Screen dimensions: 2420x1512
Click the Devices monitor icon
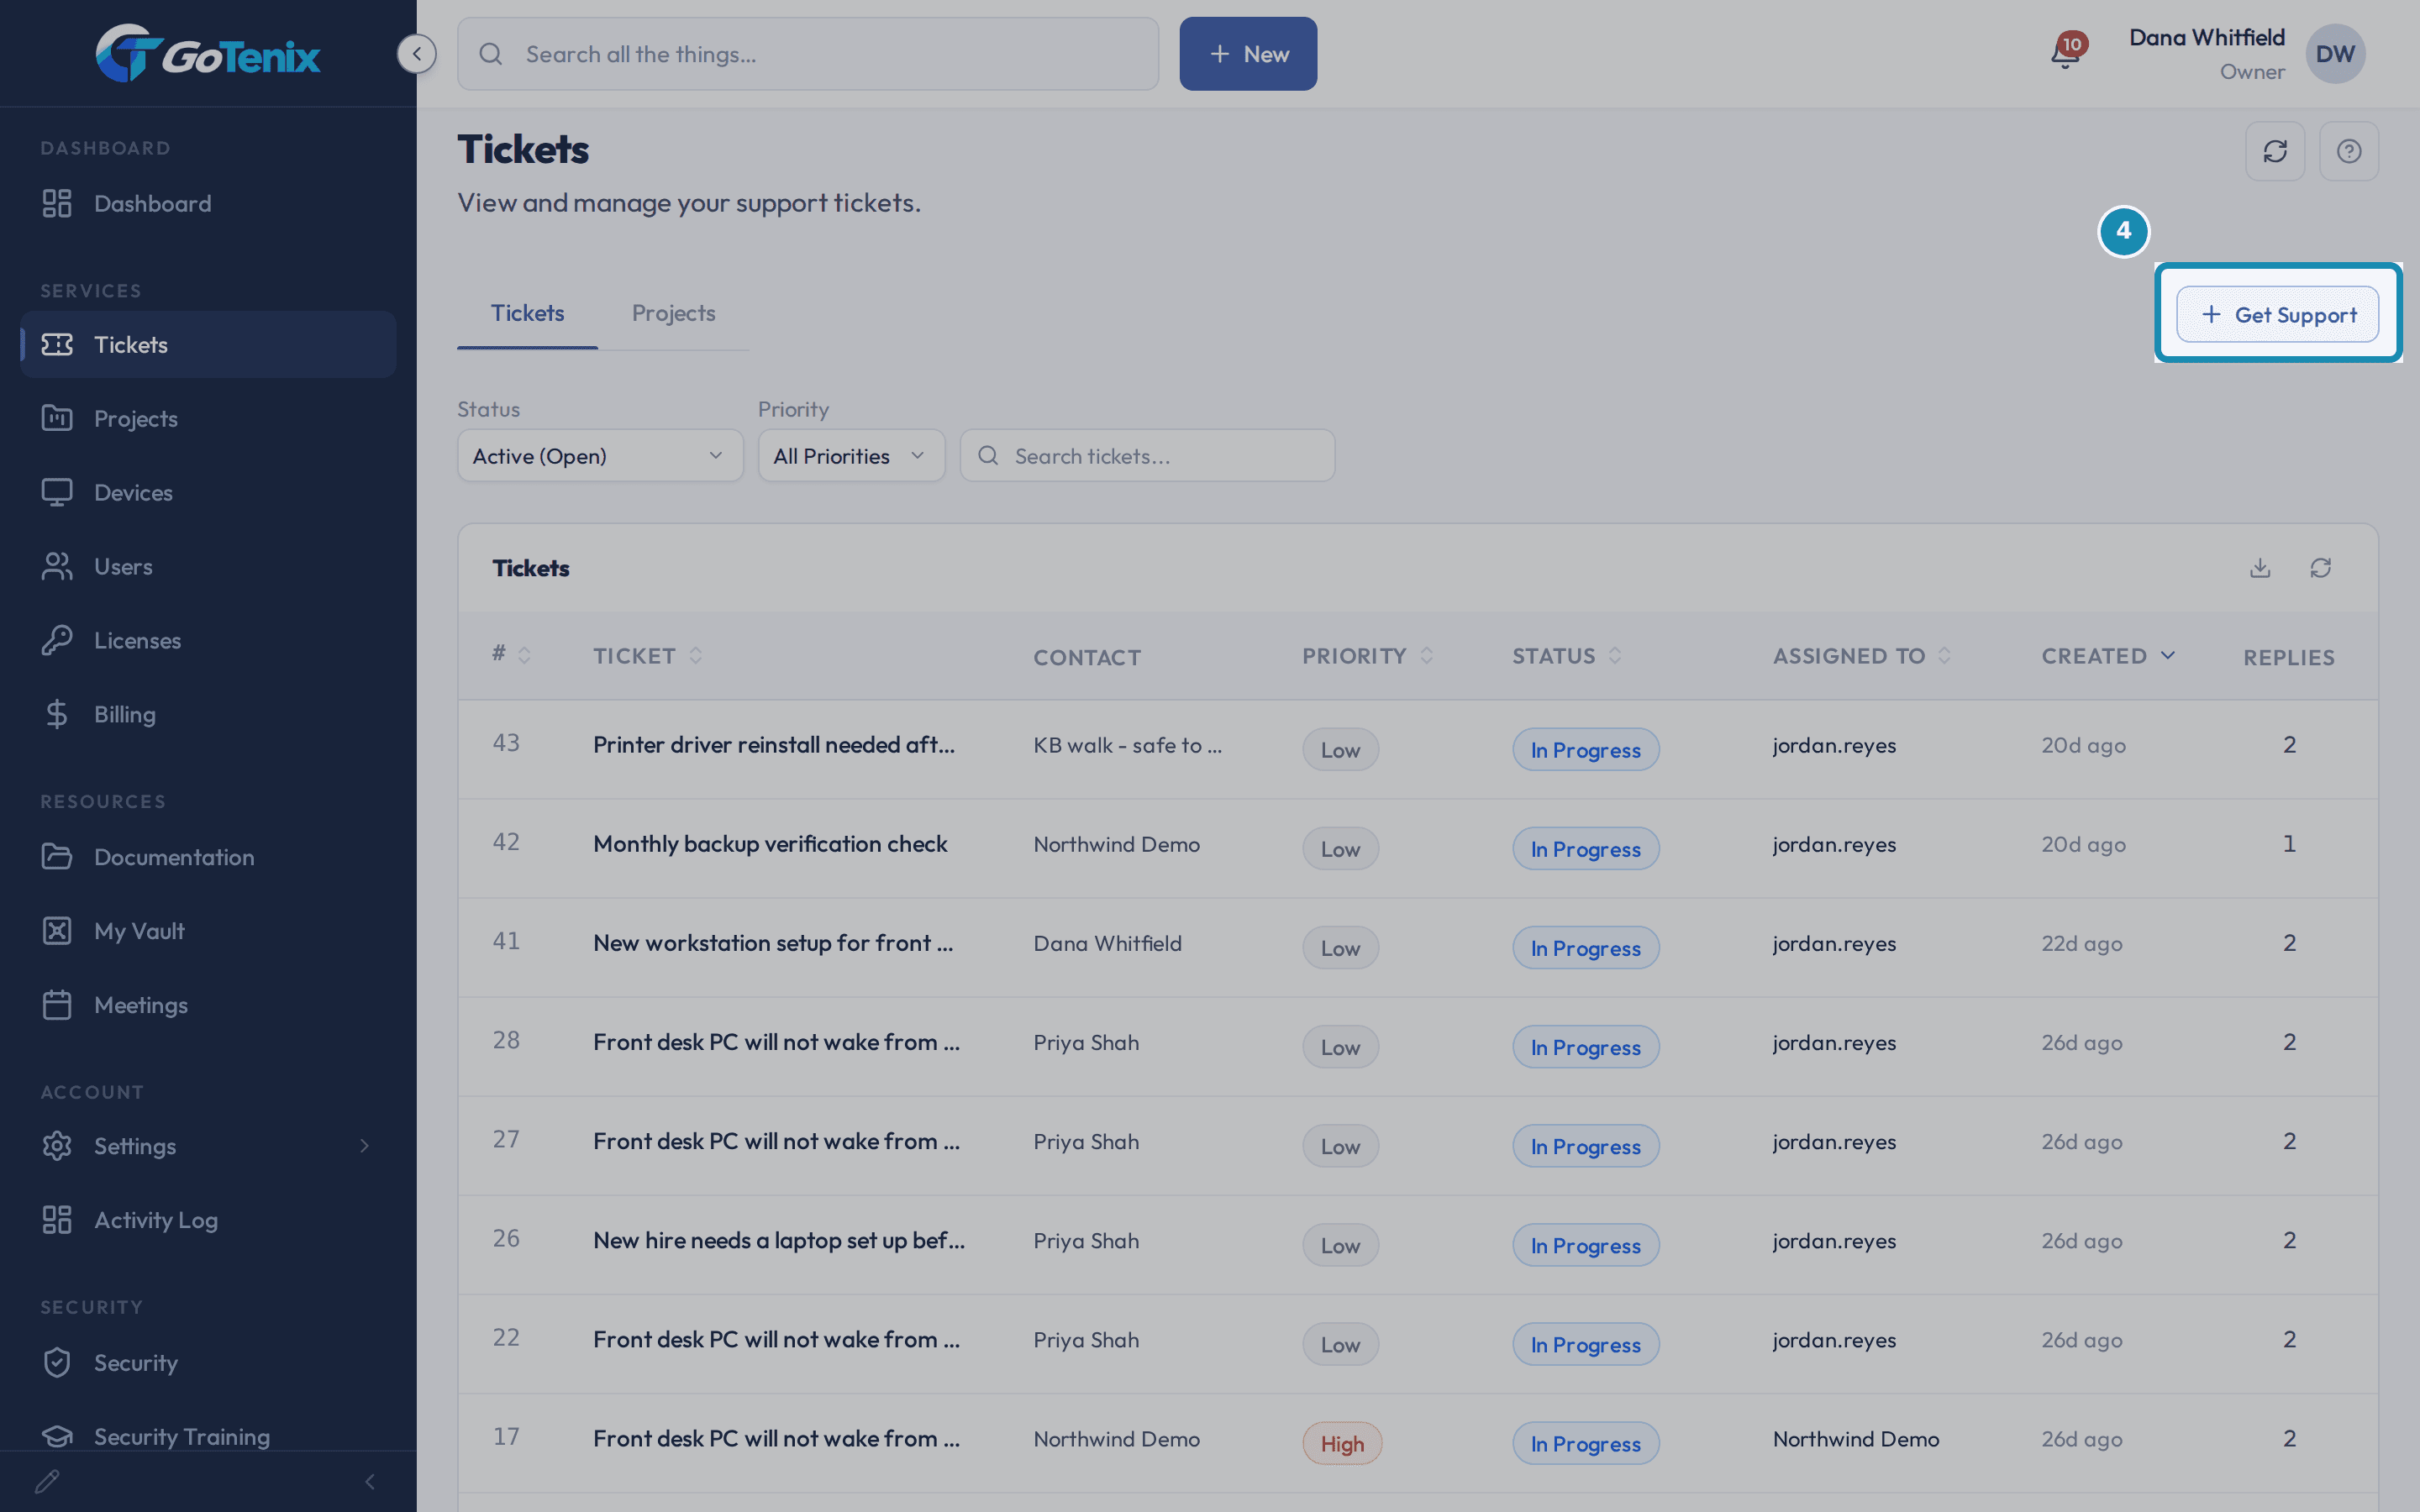point(57,492)
